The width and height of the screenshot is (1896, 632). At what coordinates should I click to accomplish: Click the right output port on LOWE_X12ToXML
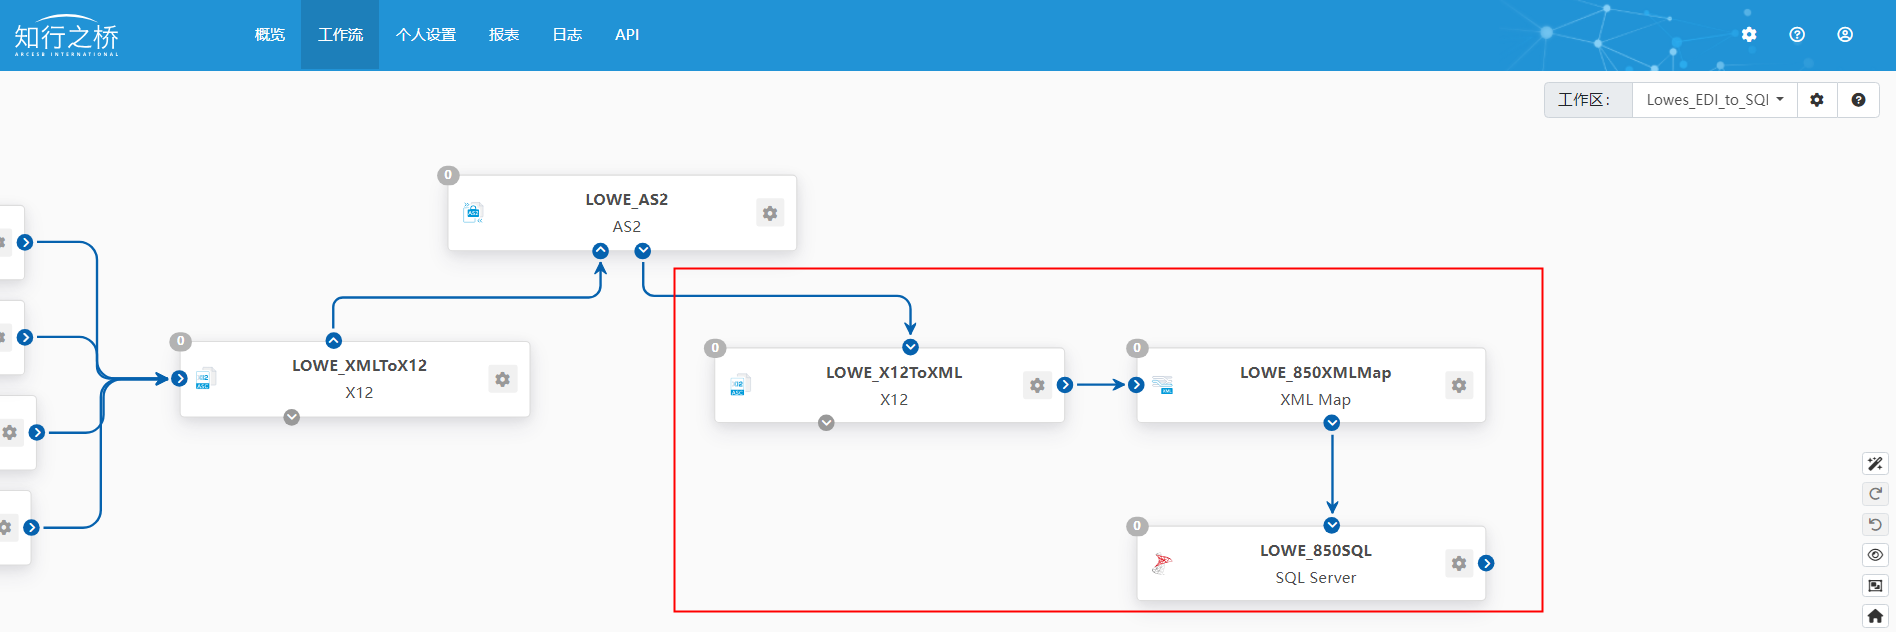tap(1065, 385)
